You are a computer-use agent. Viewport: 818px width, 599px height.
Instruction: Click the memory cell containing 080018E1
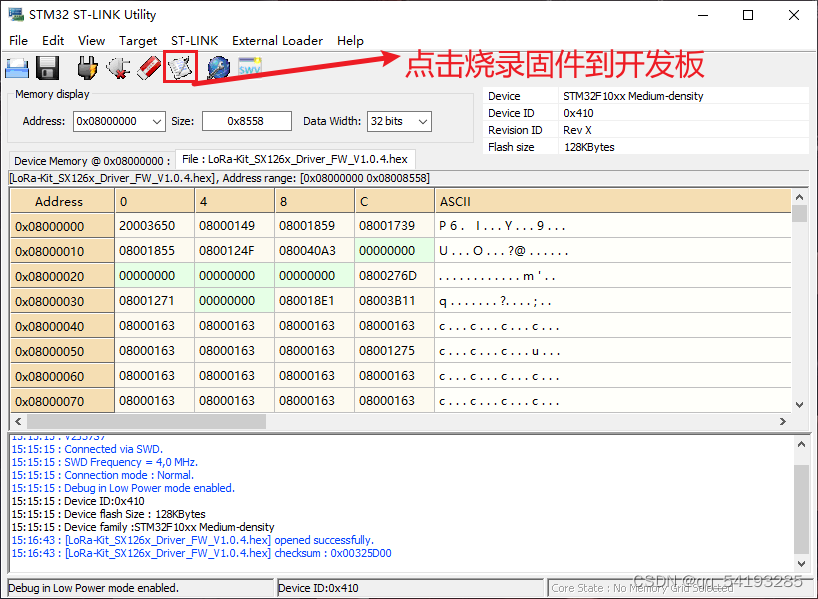click(314, 301)
